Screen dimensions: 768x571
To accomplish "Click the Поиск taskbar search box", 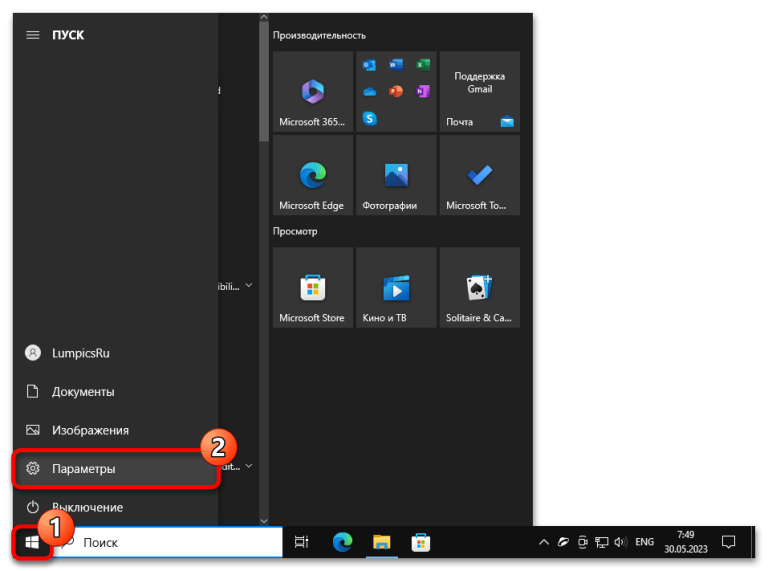I will (168, 542).
